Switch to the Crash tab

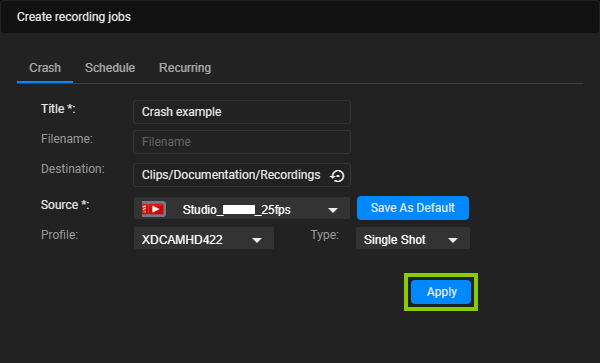tap(45, 68)
